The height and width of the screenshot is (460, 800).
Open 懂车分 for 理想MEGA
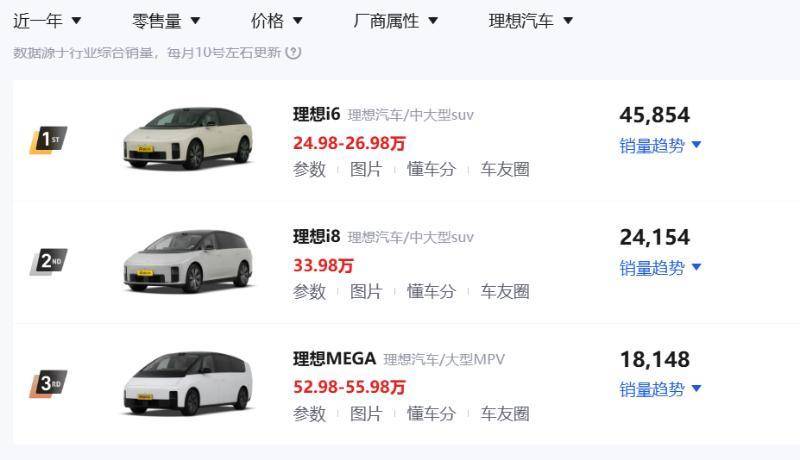431,413
